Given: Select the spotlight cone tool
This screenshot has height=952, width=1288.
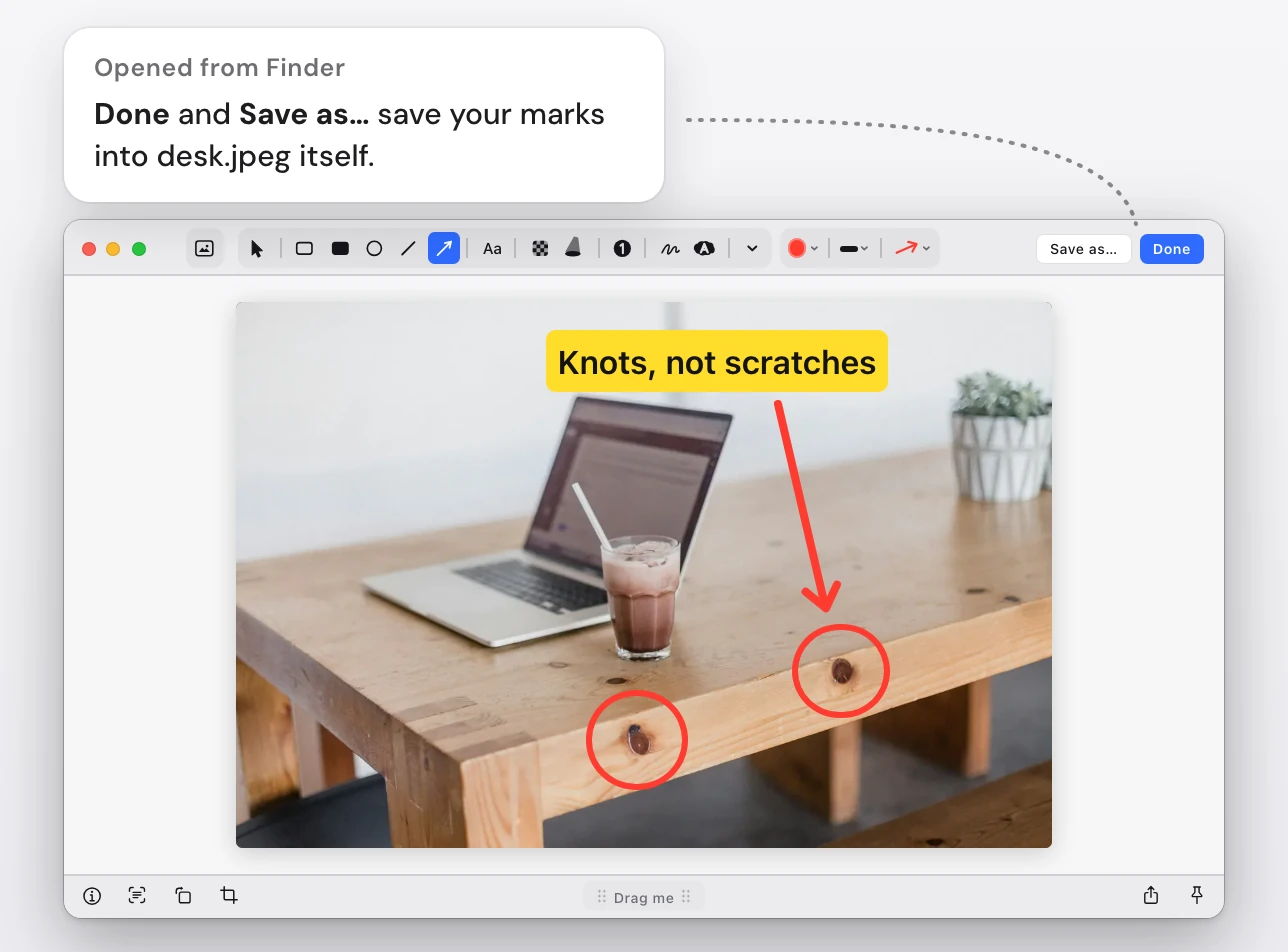Looking at the screenshot, I should tap(573, 248).
